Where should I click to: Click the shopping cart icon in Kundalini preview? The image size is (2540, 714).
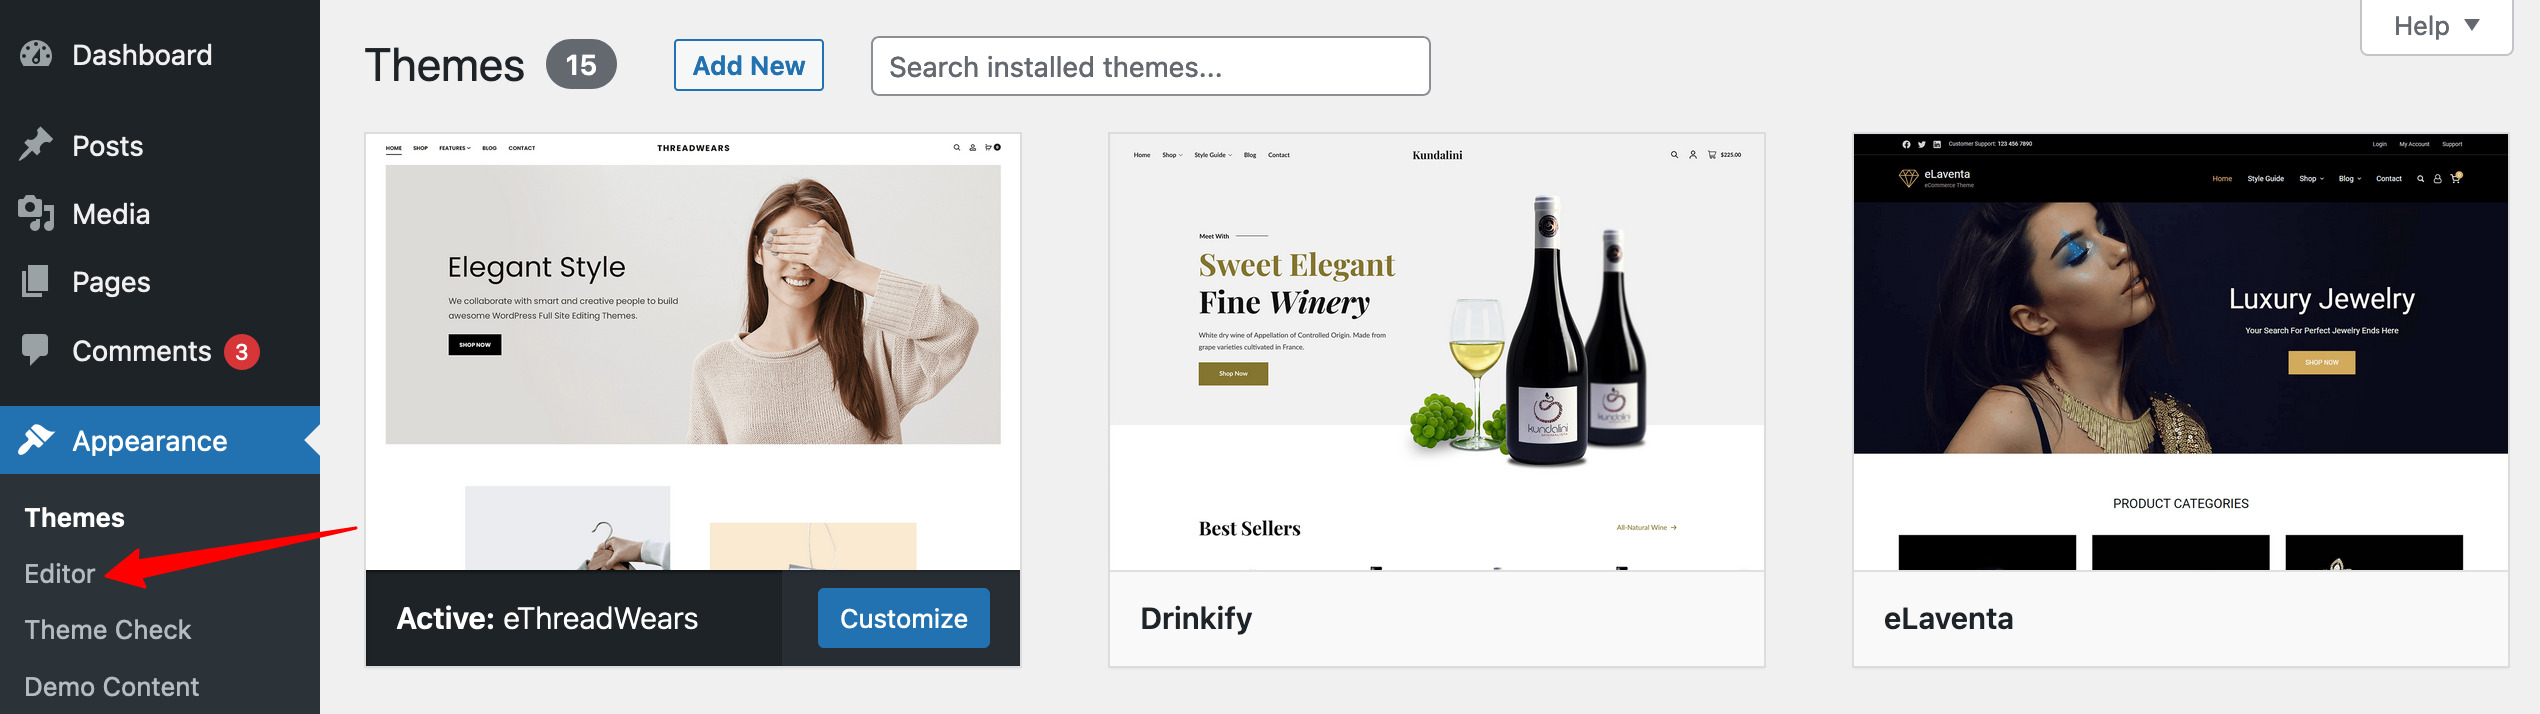click(1712, 155)
